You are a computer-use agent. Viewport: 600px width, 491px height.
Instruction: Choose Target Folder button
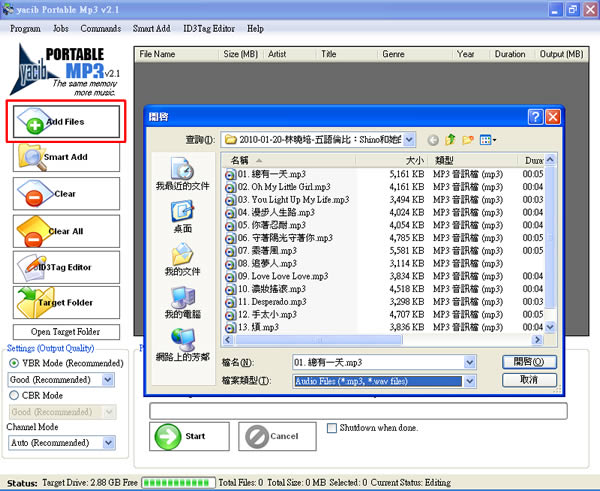[x=66, y=302]
